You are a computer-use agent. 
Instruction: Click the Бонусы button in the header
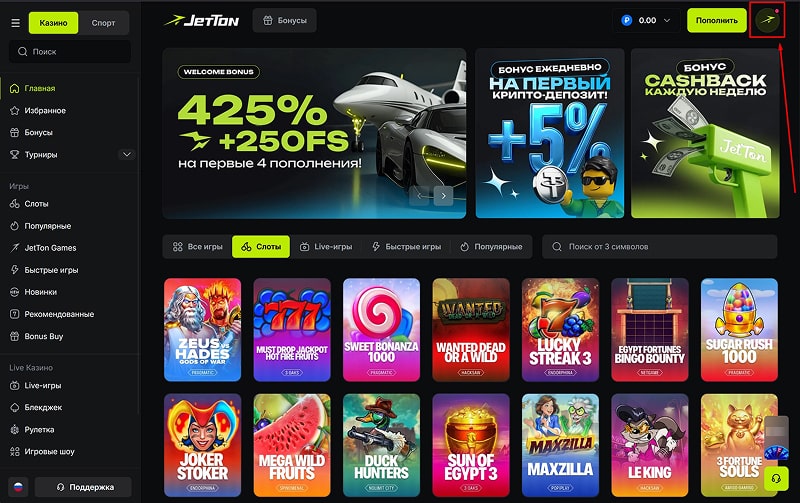tap(285, 20)
